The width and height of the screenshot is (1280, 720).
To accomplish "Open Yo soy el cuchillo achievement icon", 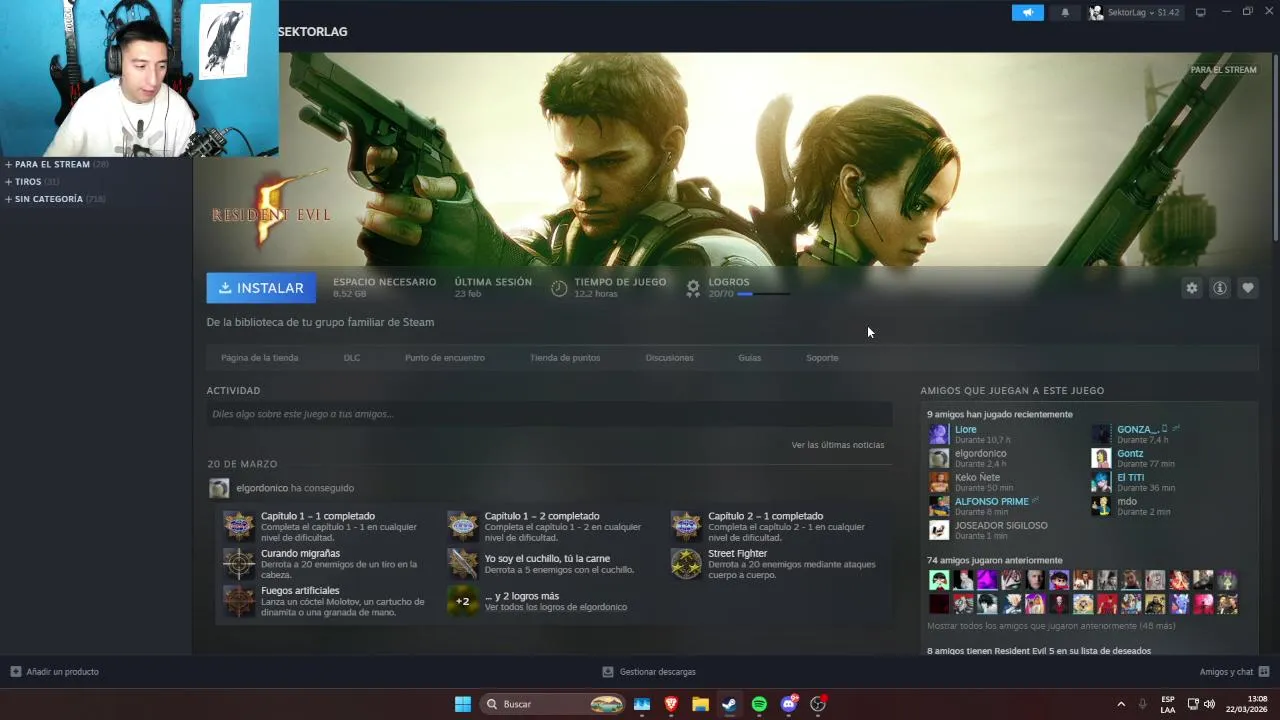I will [x=463, y=563].
